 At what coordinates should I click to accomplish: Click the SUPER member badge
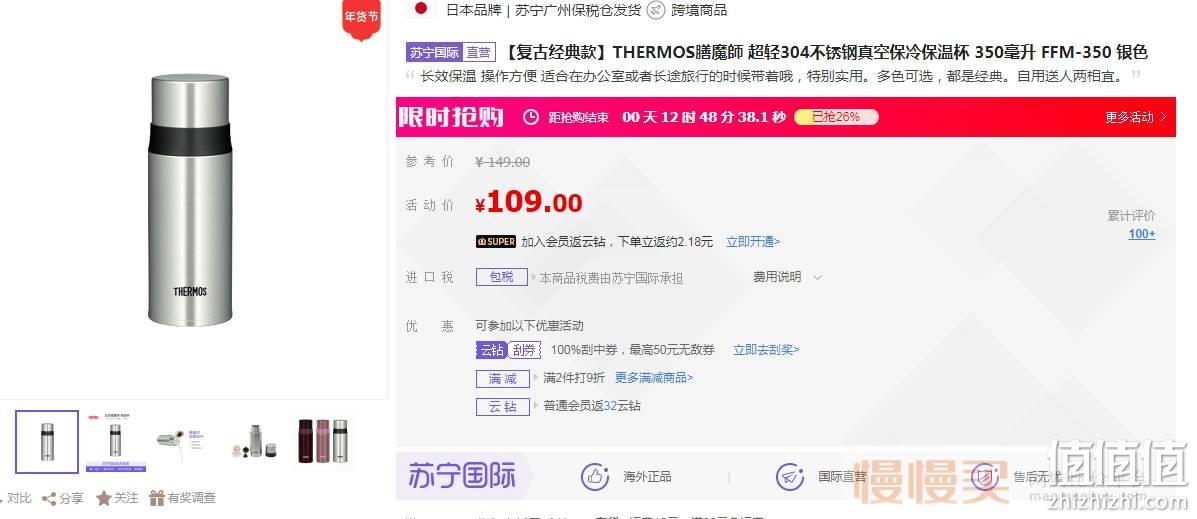[x=495, y=242]
